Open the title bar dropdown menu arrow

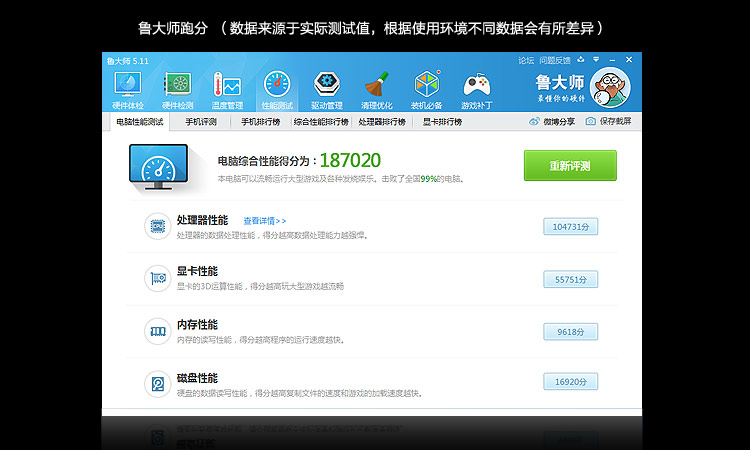[x=596, y=60]
